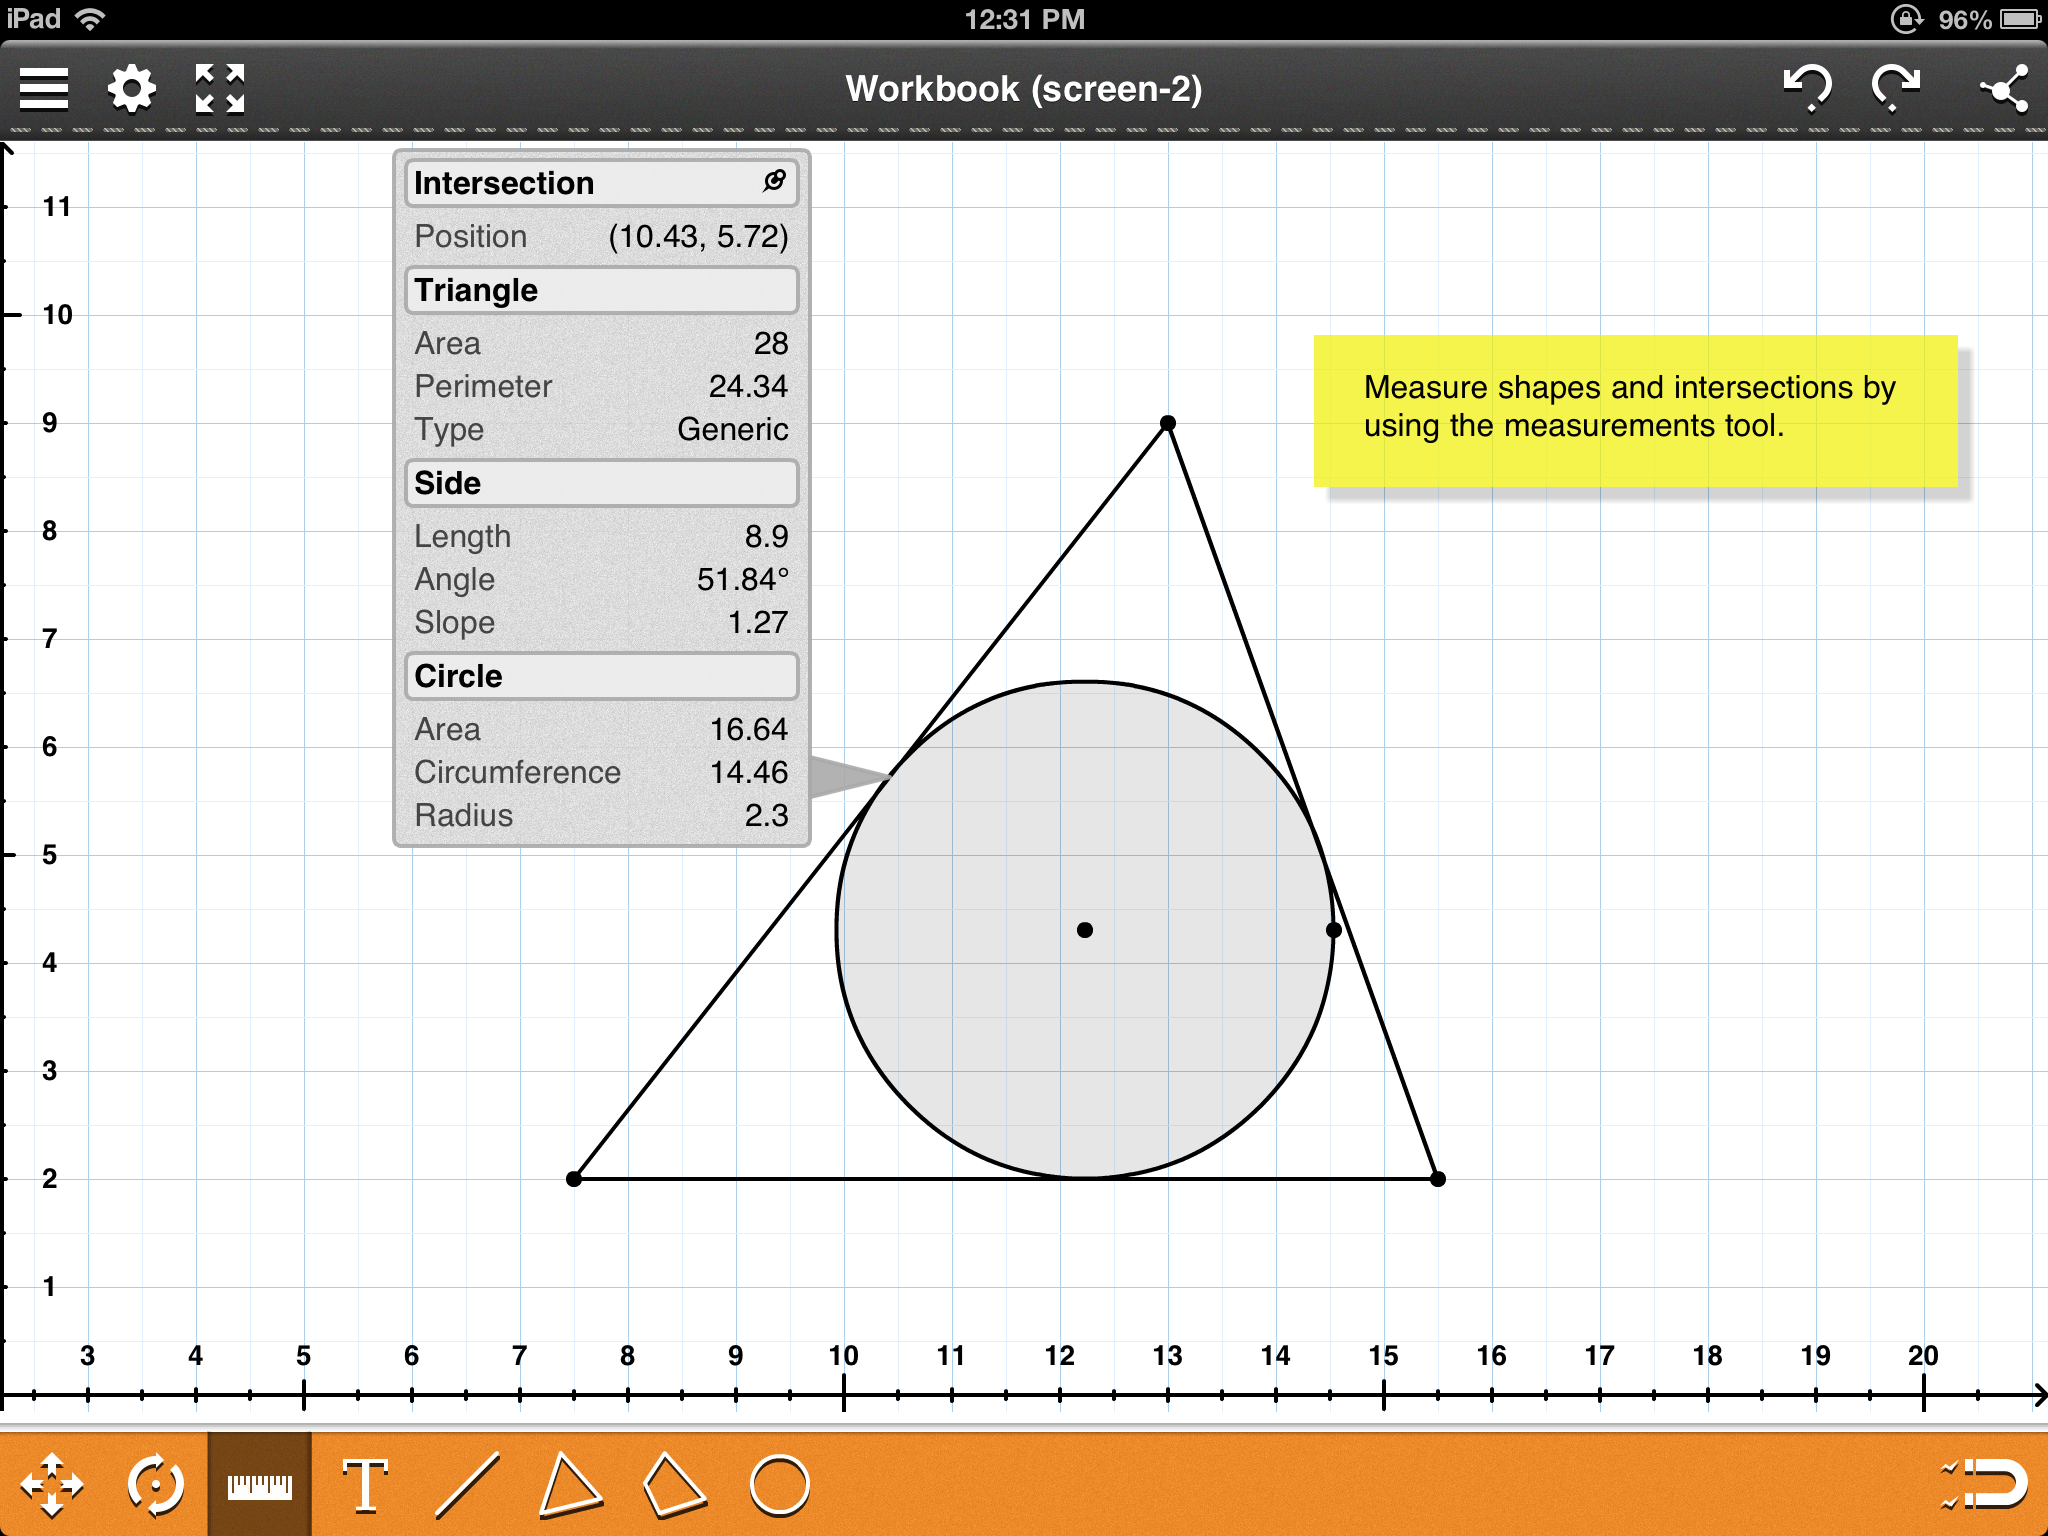Click the redo arrow

point(1895,88)
